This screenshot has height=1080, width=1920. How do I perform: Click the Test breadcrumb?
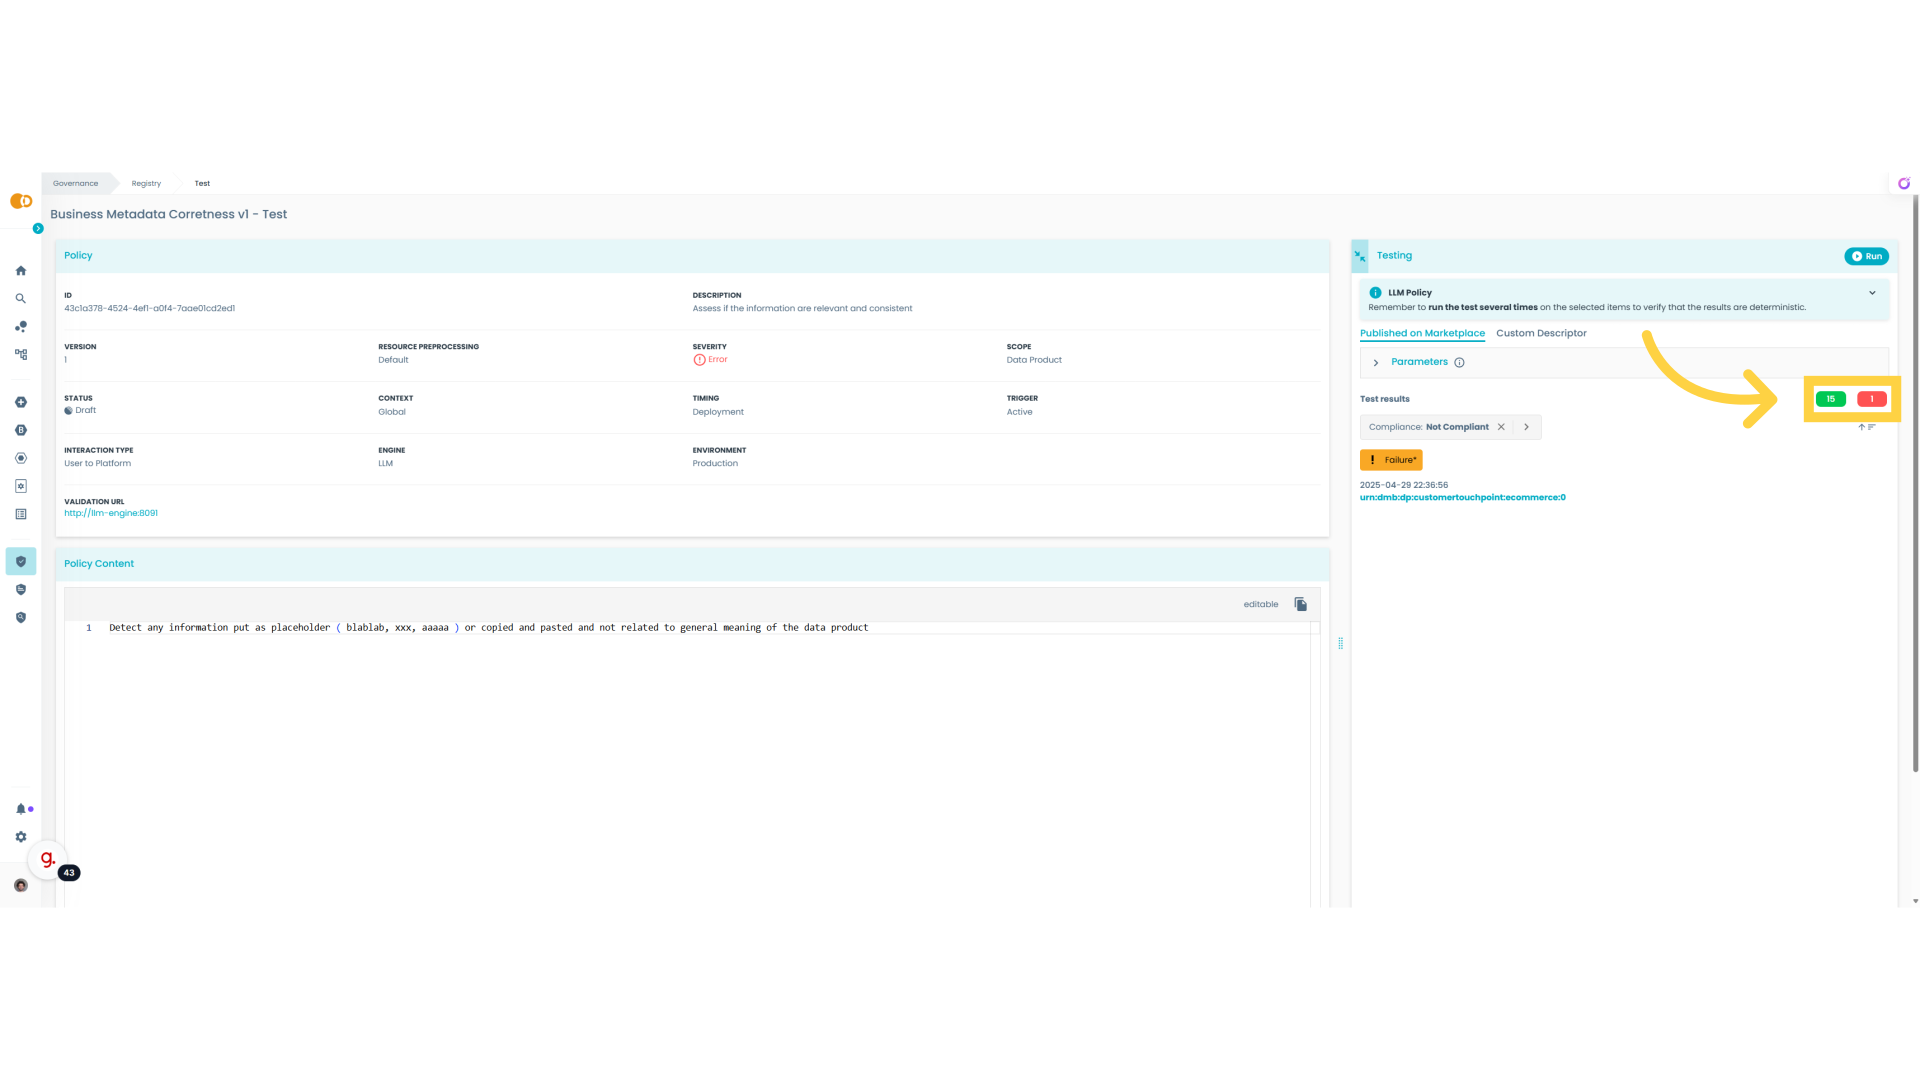202,184
